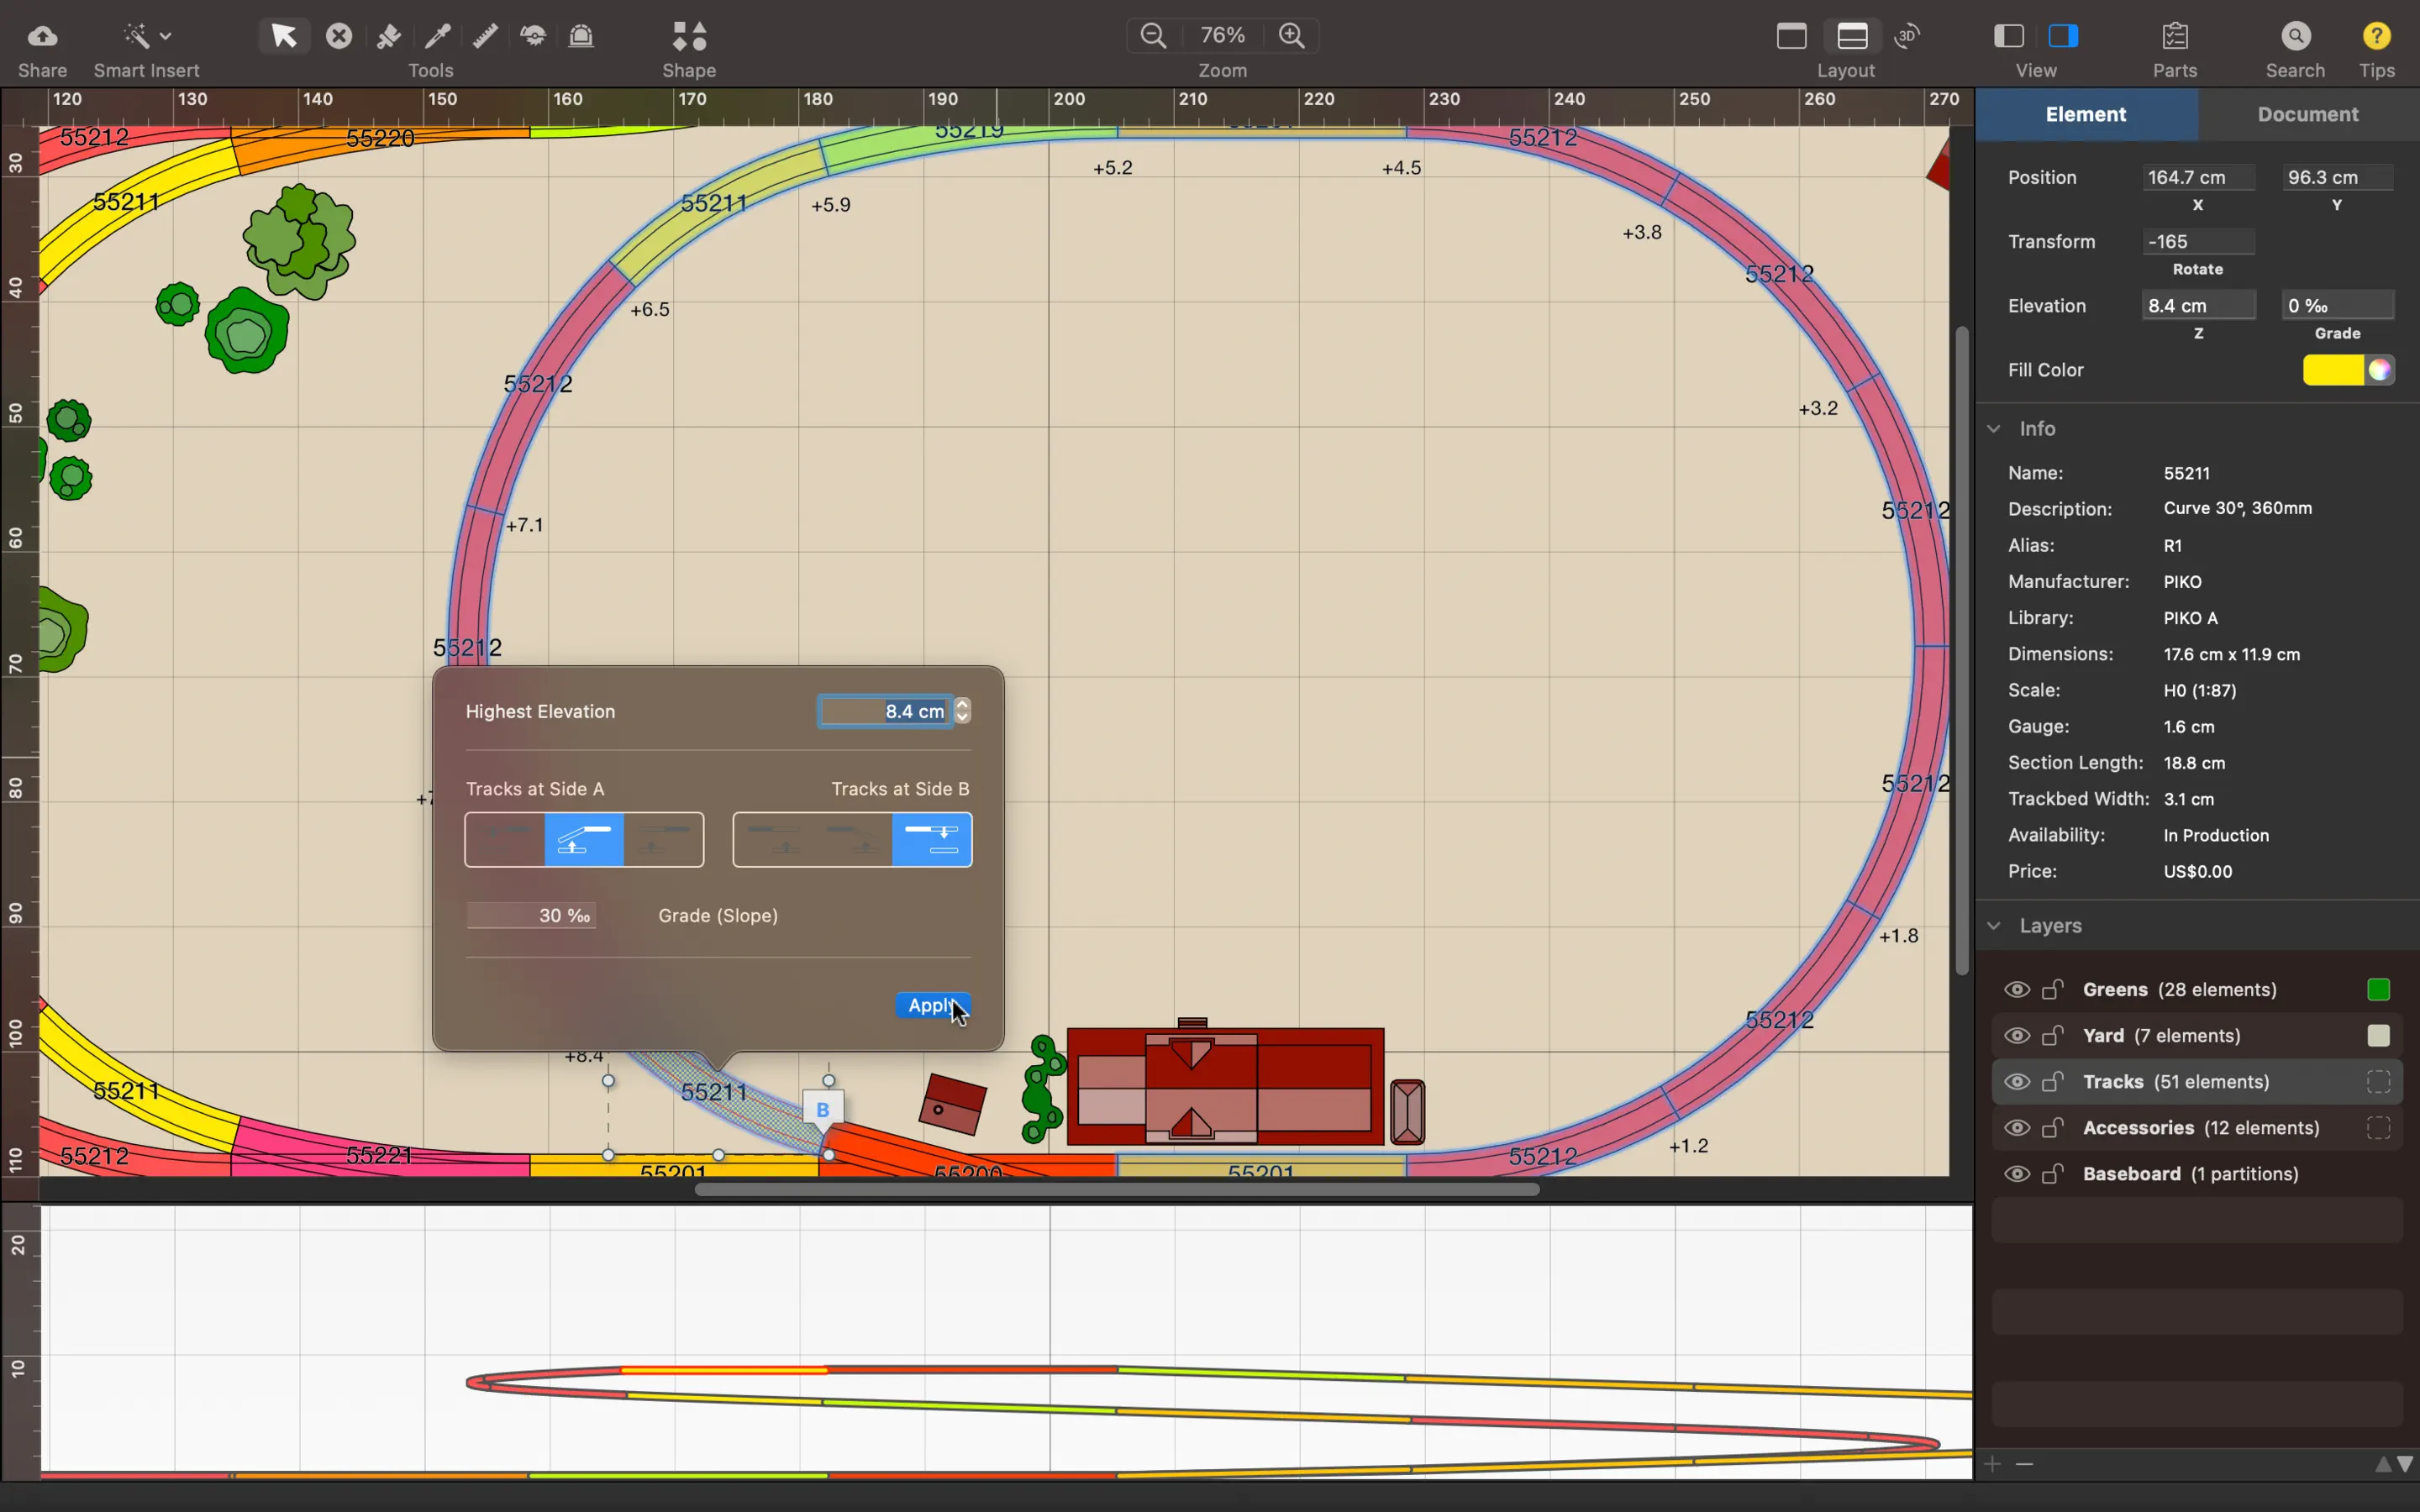Viewport: 2420px width, 1512px height.
Task: Select the ruler measure tool
Action: pos(485,37)
